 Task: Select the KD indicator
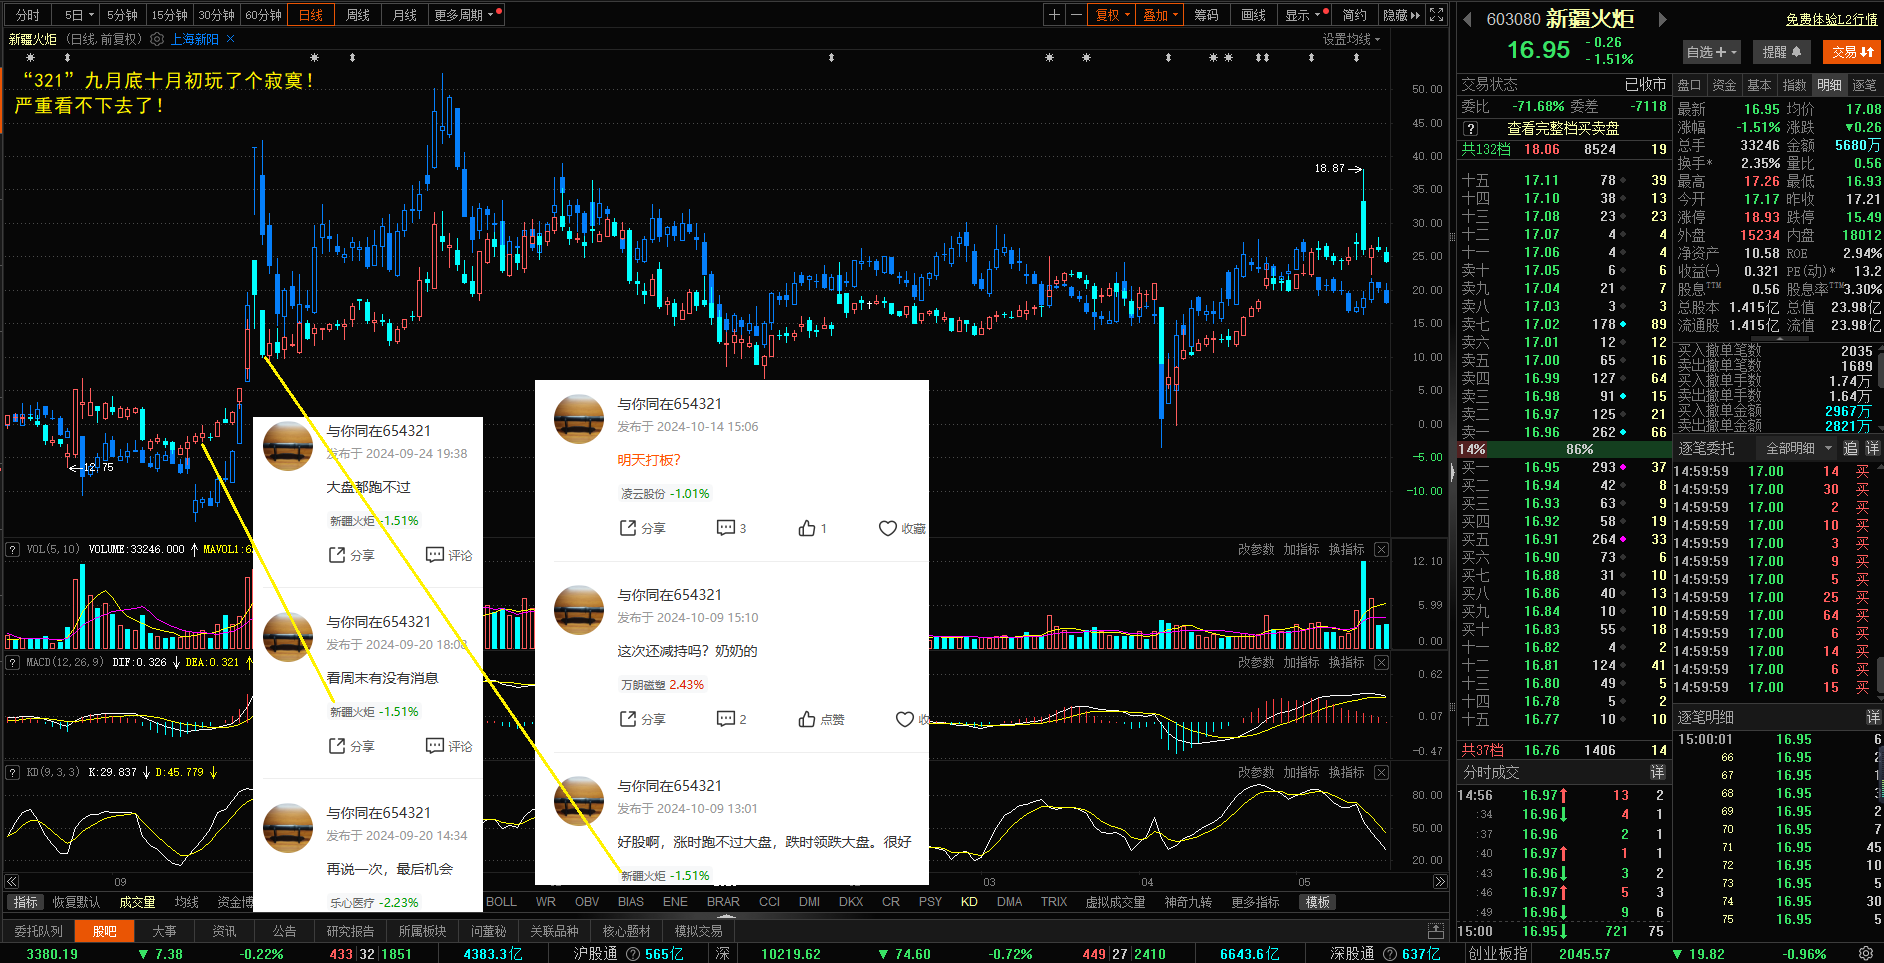pos(969,902)
